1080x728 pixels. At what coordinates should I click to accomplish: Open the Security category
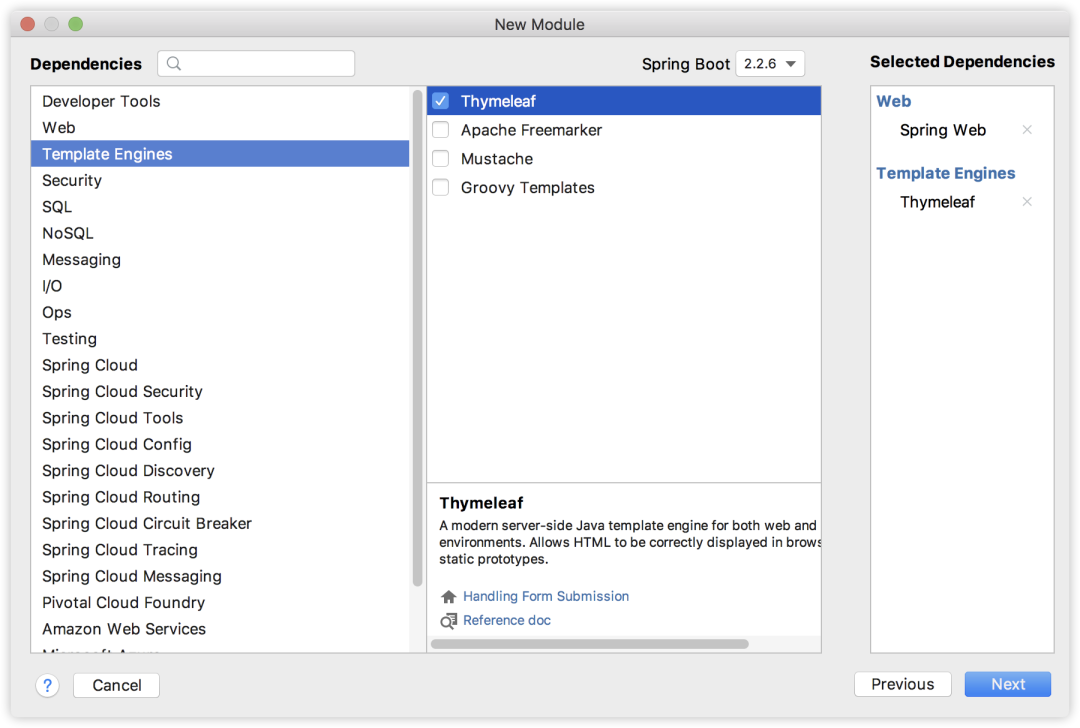pos(220,180)
